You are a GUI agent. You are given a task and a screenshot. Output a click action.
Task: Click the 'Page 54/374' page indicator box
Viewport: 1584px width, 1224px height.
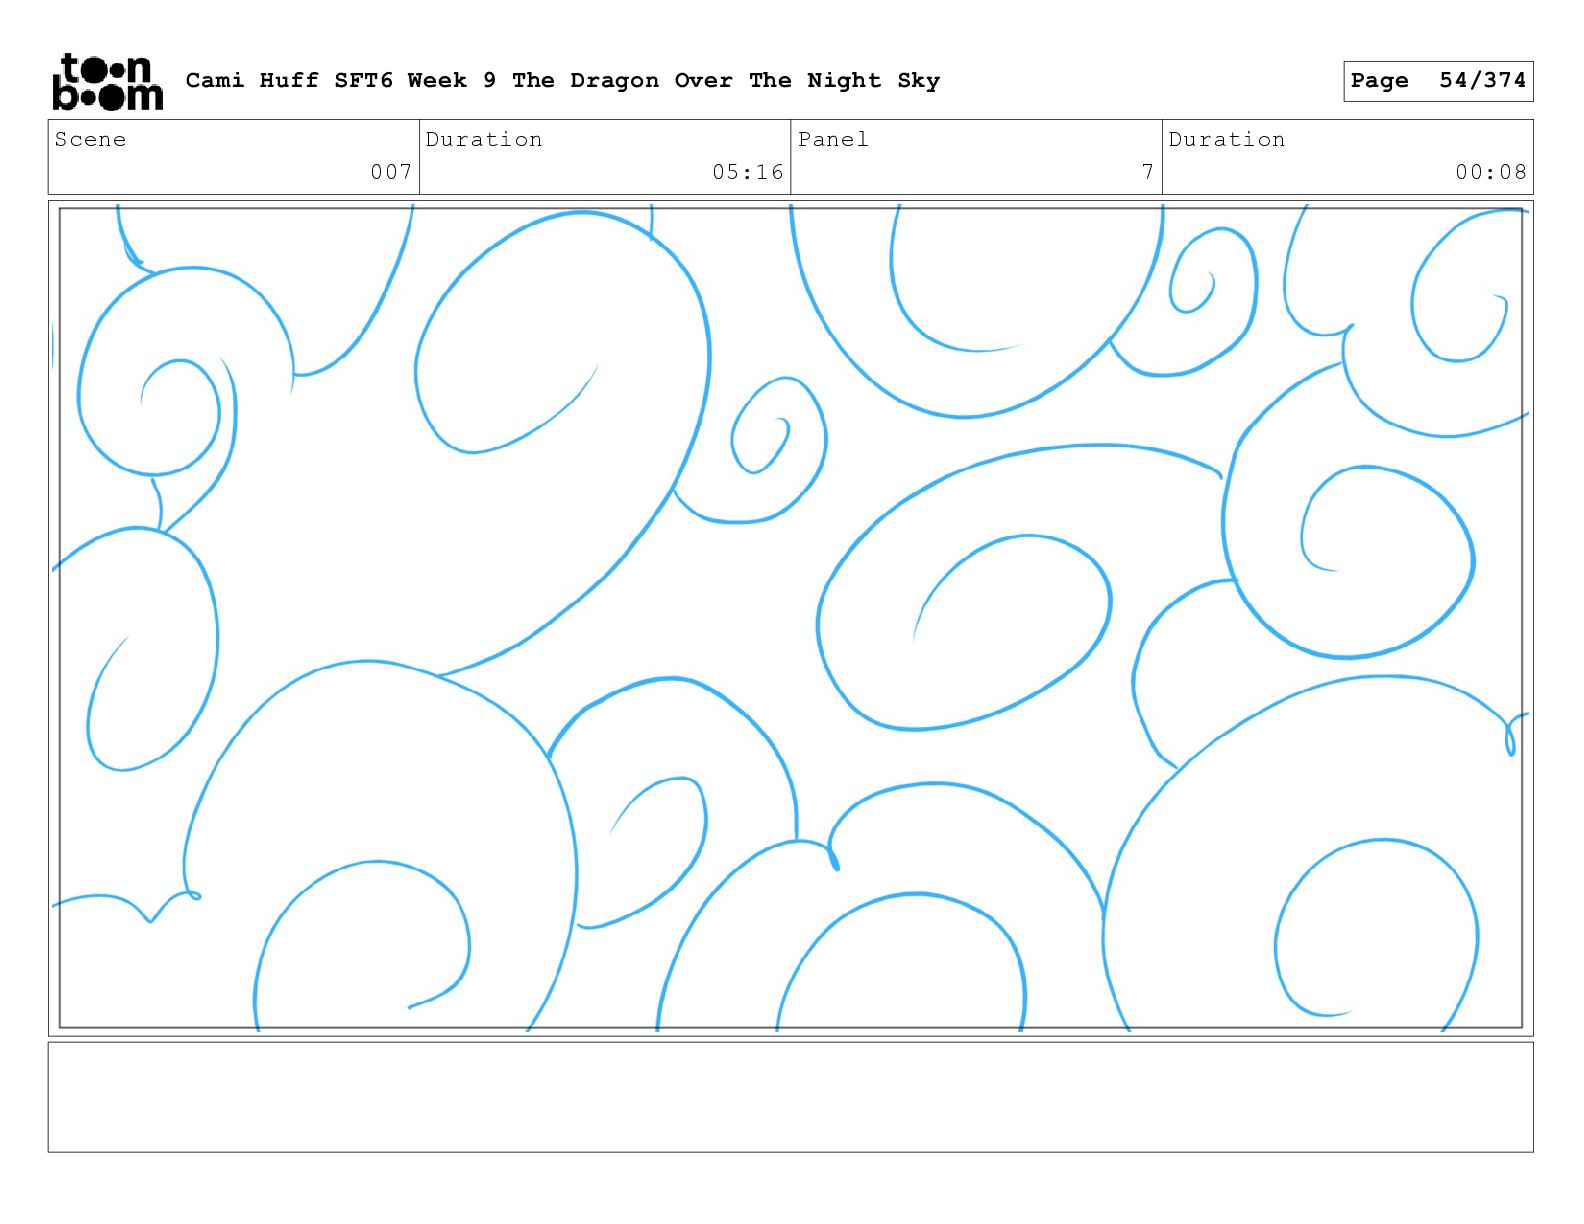click(x=1438, y=81)
